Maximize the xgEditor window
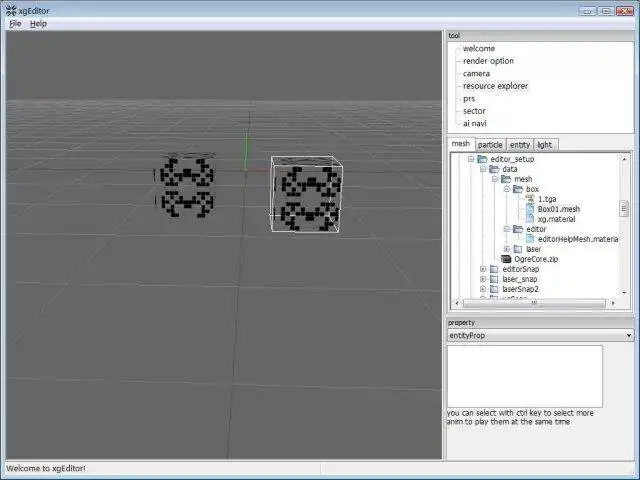This screenshot has height=480, width=640. [606, 11]
